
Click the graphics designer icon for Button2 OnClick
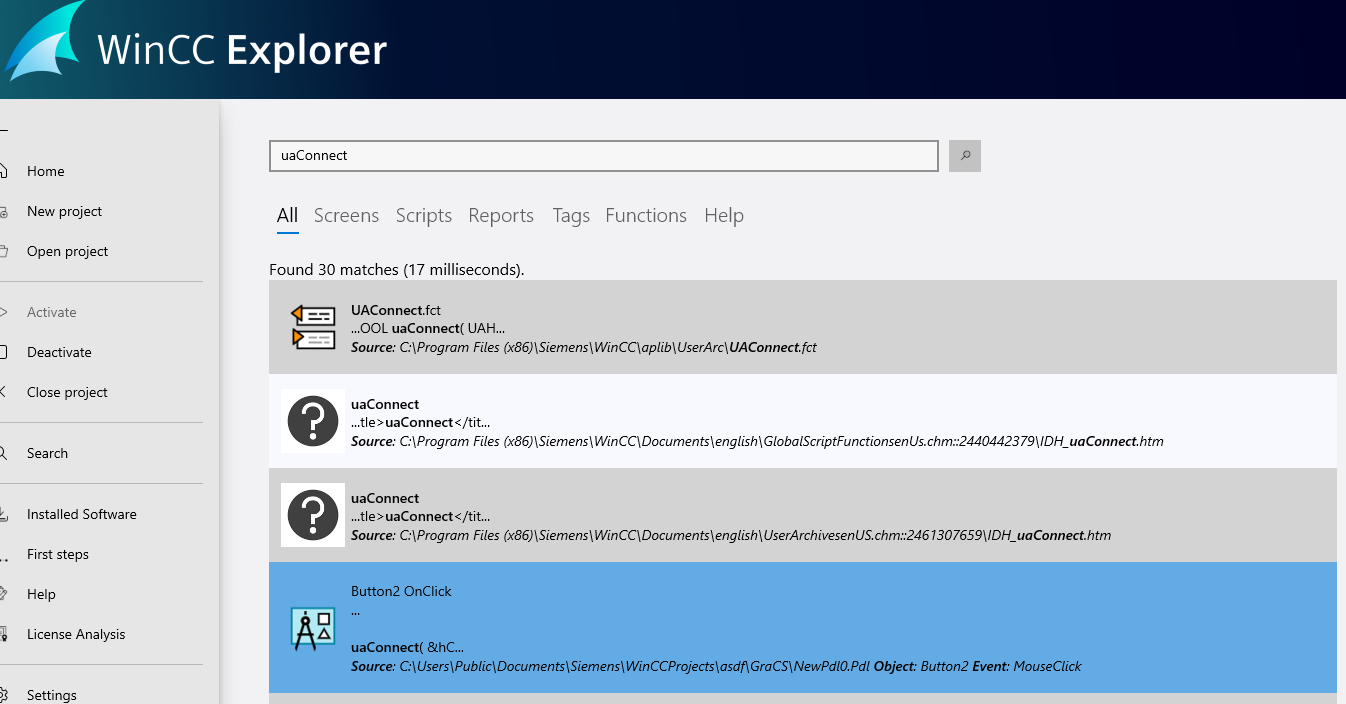click(x=313, y=629)
